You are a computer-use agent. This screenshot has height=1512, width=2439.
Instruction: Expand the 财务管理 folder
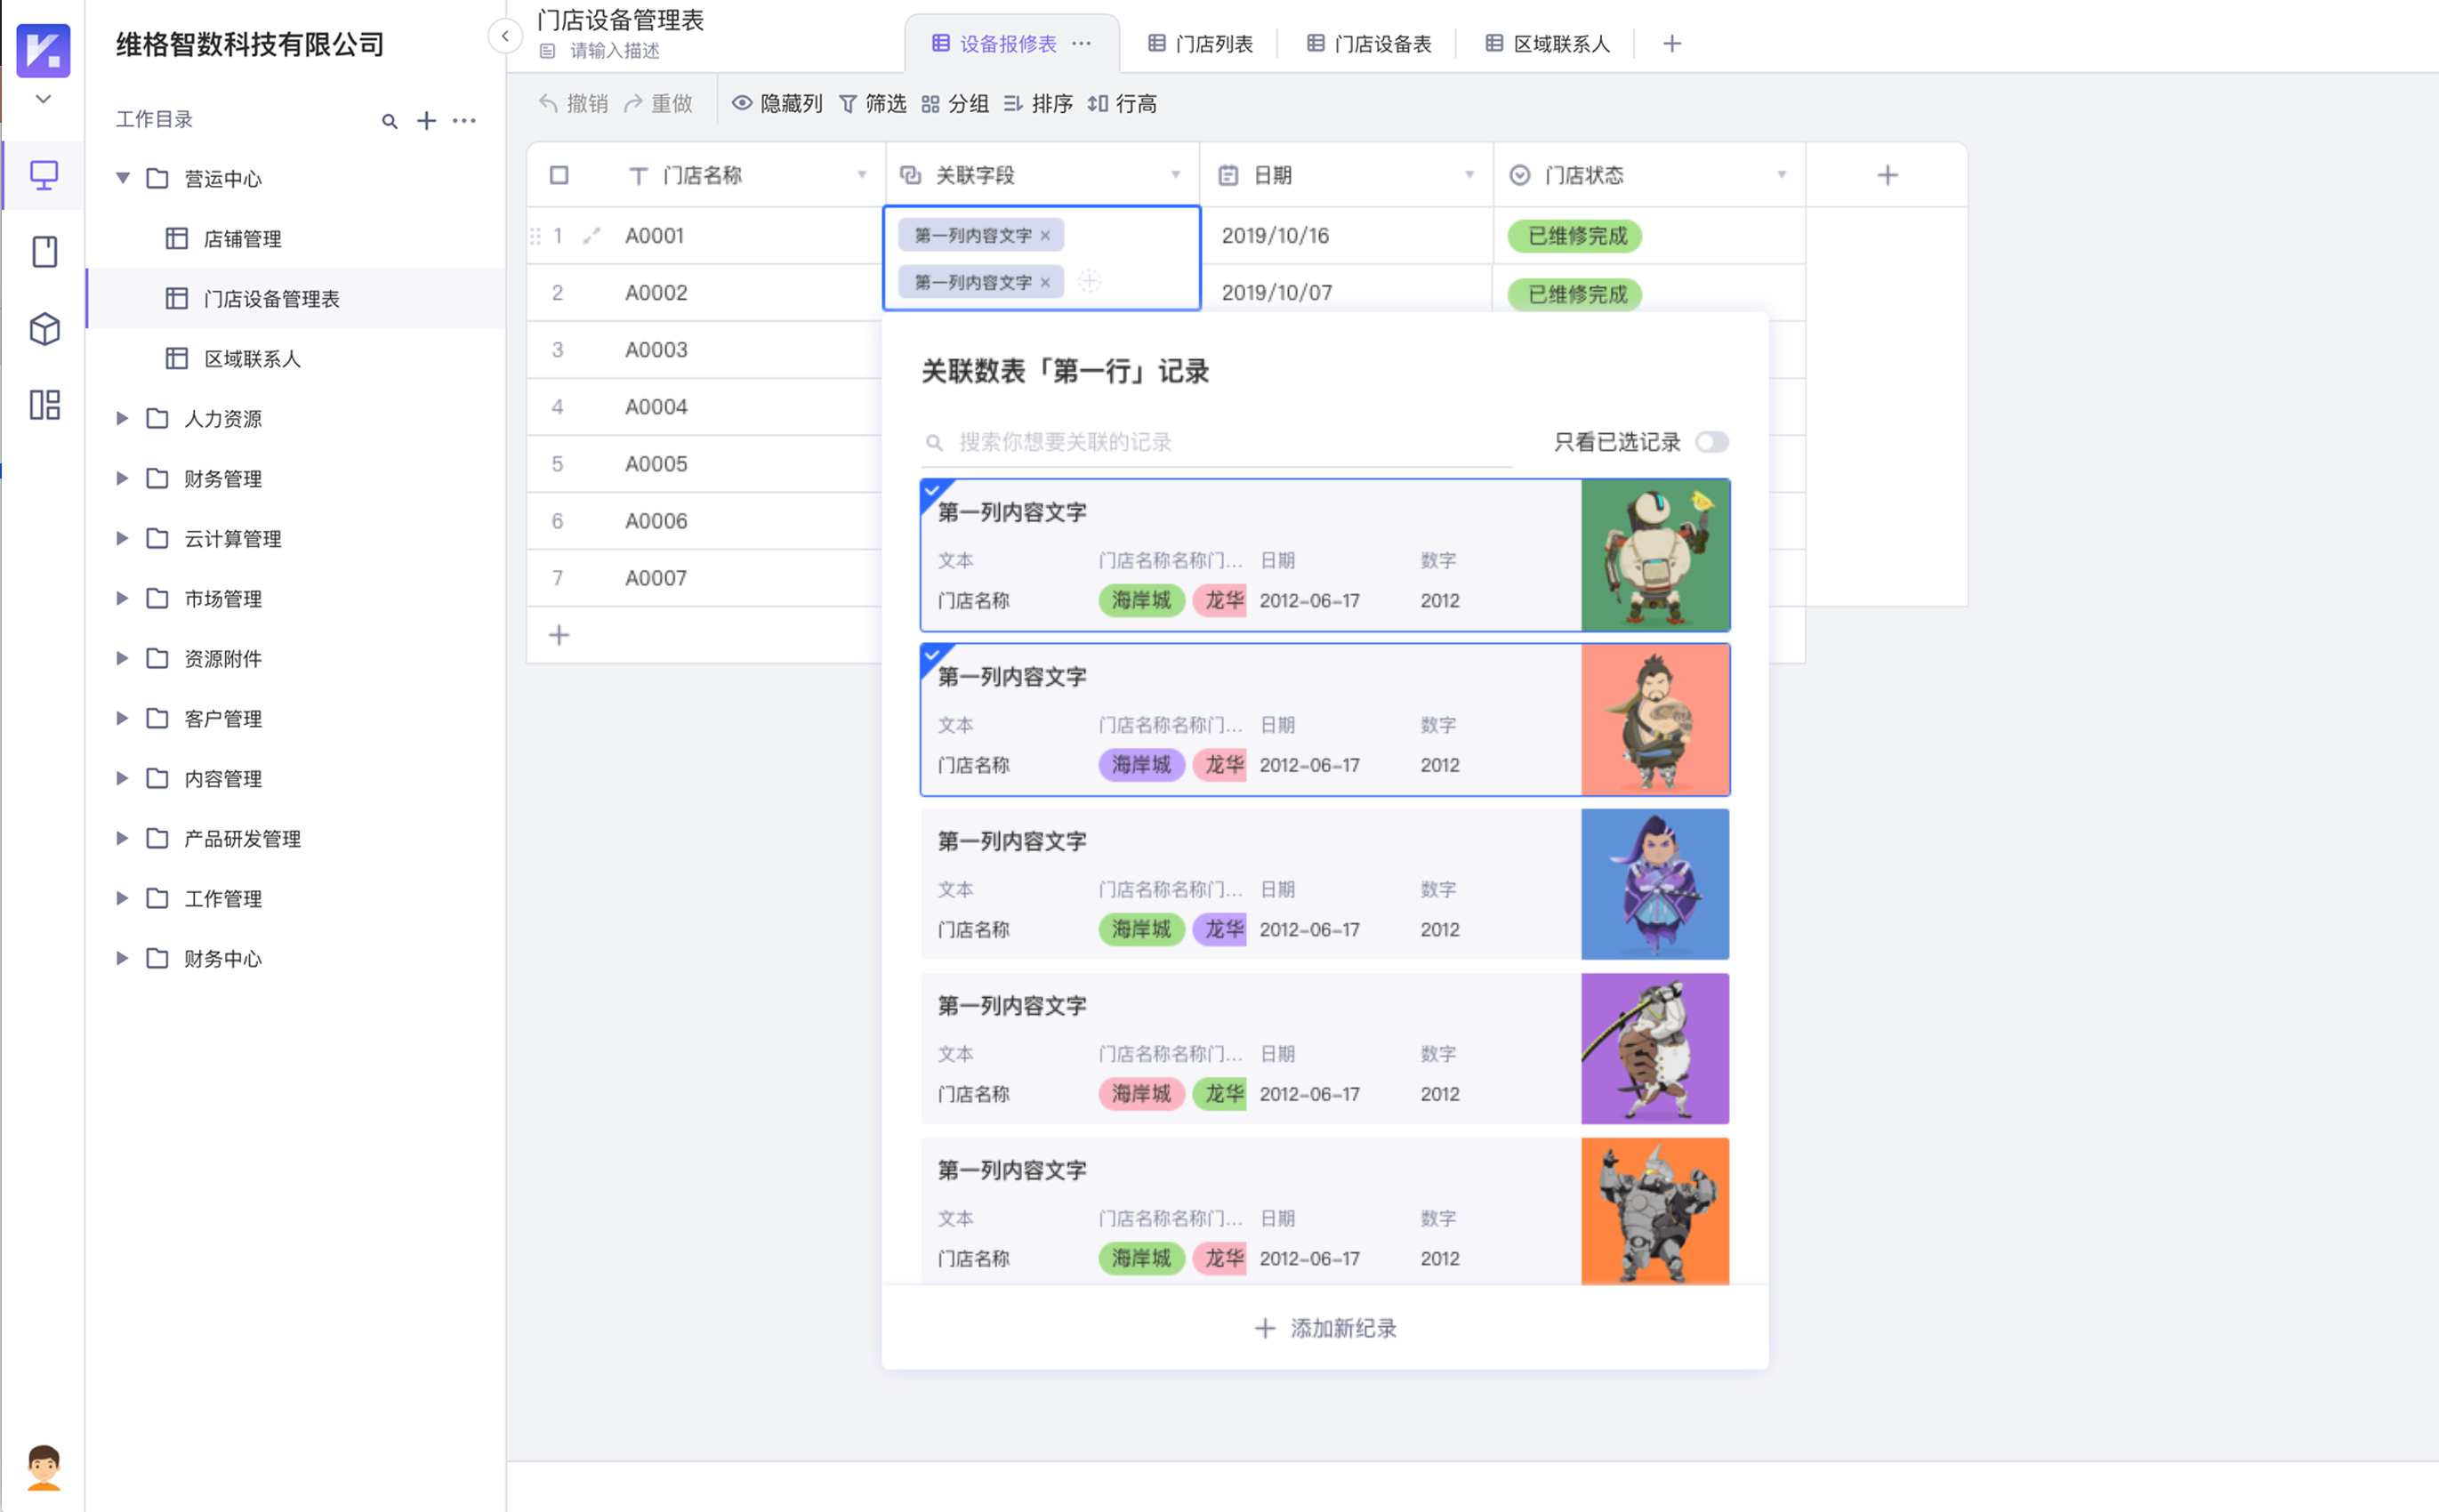click(x=122, y=478)
